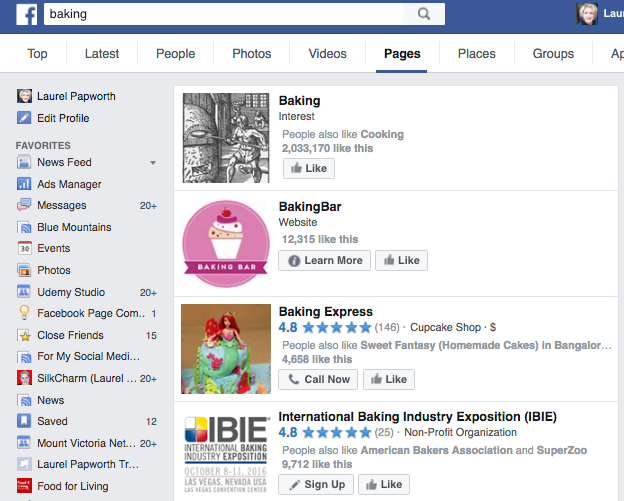624x501 pixels.
Task: Click the BakingBar cupcake thumbnail
Action: coord(226,244)
